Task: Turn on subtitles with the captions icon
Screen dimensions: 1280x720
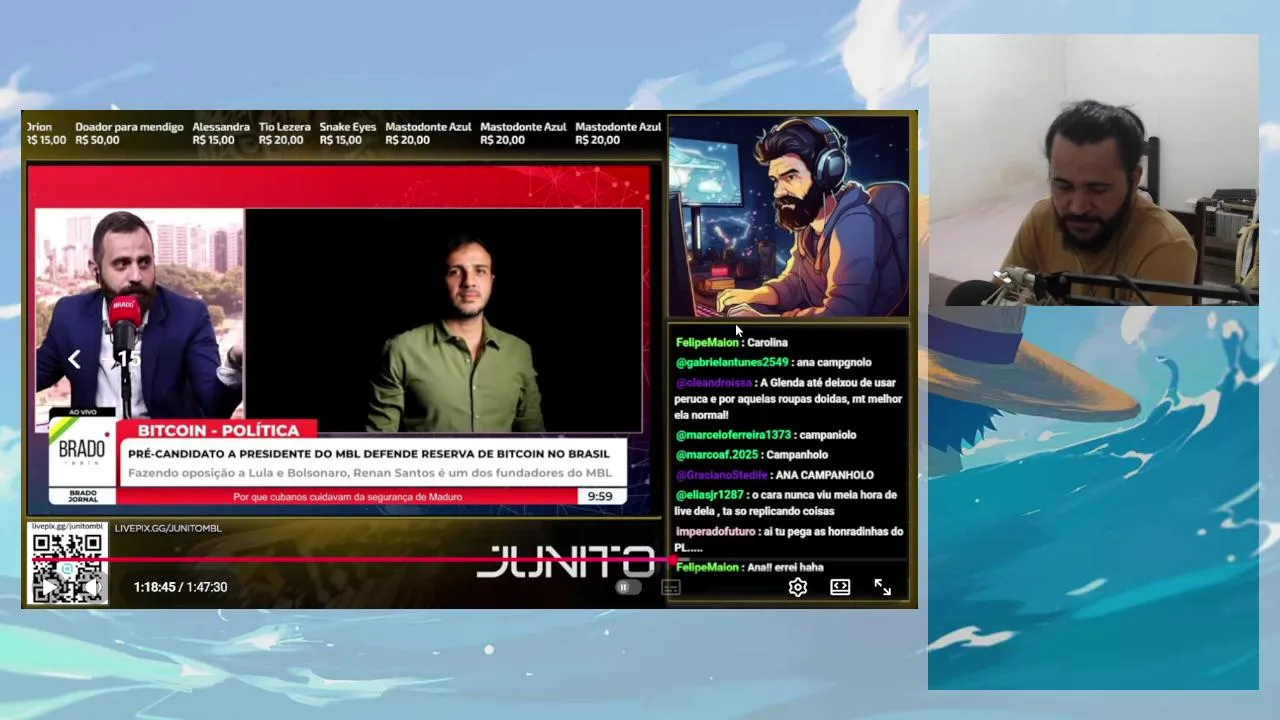Action: coord(671,587)
